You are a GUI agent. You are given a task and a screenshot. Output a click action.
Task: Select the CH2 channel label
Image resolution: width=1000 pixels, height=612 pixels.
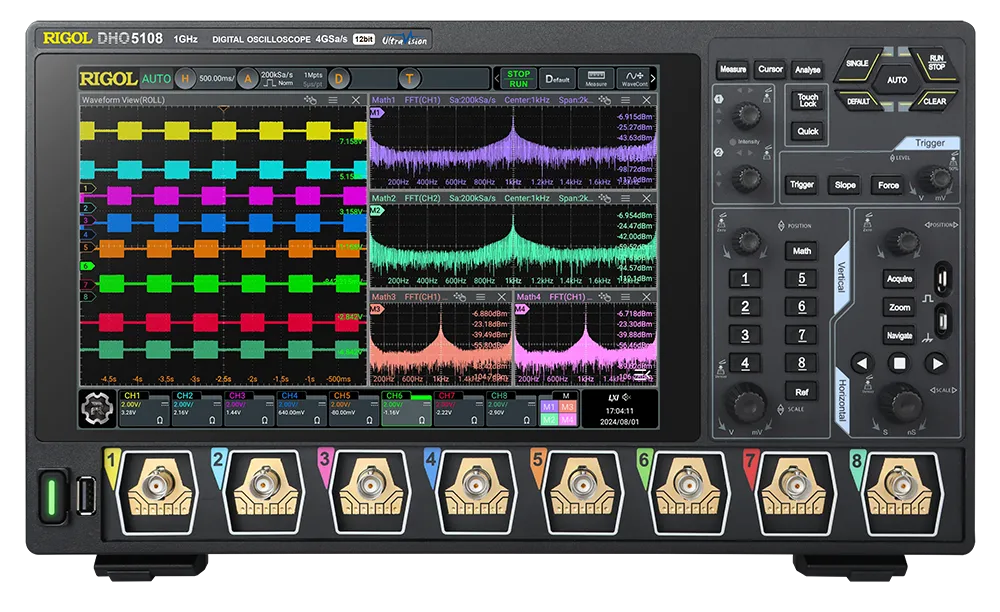coord(185,396)
